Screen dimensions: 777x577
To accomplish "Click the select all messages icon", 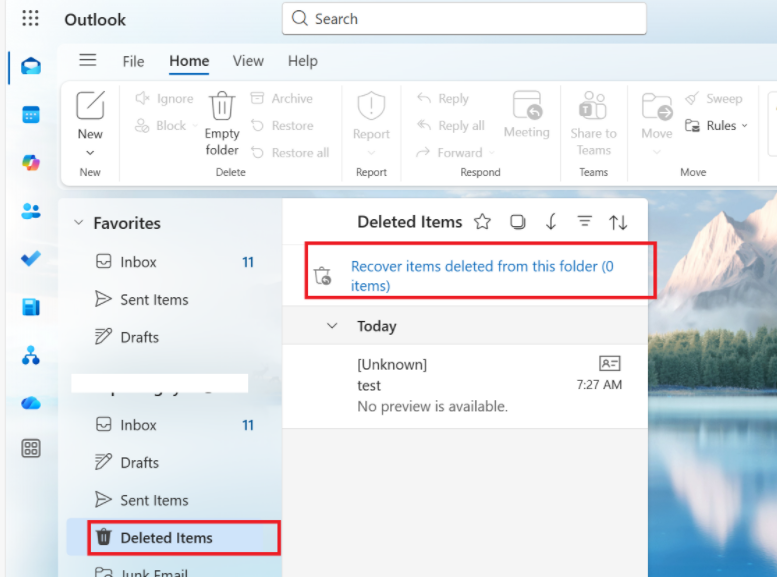I will click(x=517, y=222).
